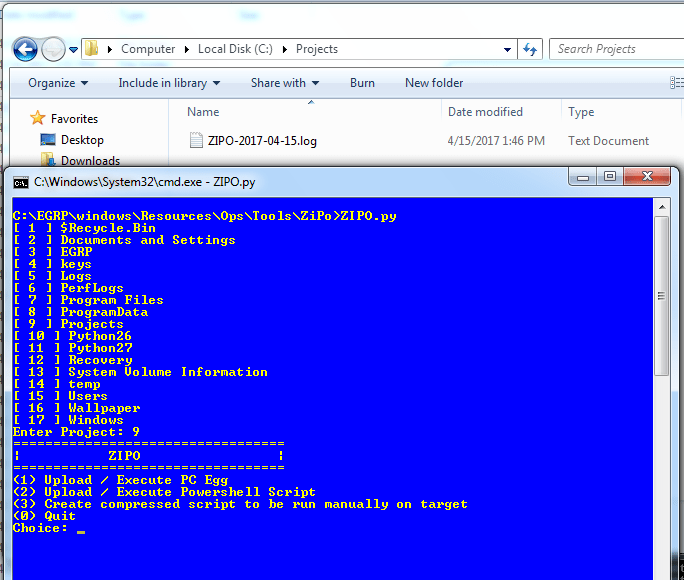Expand the Share with dropdown
Image resolution: width=684 pixels, height=580 pixels.
(x=285, y=83)
